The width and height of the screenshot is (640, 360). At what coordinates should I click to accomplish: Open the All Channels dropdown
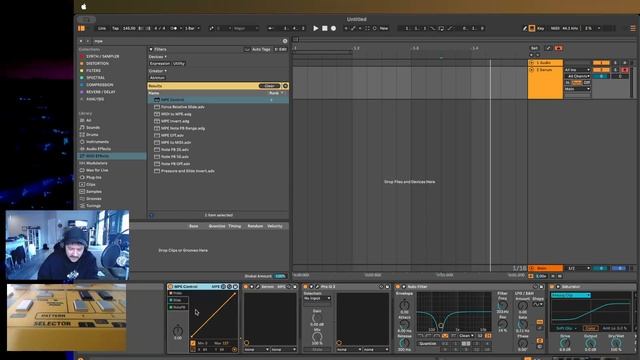[x=577, y=76]
